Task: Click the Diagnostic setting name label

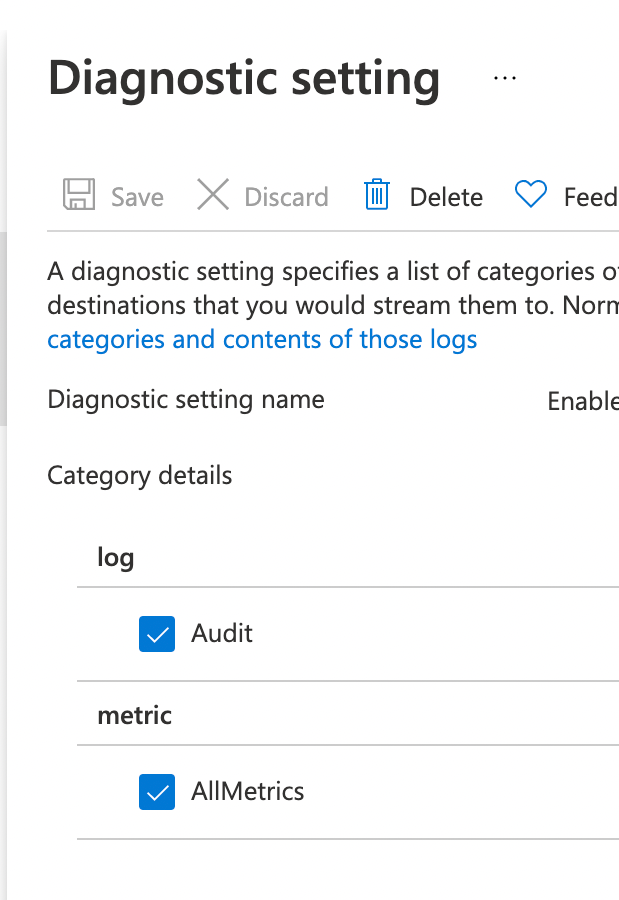Action: 186,400
